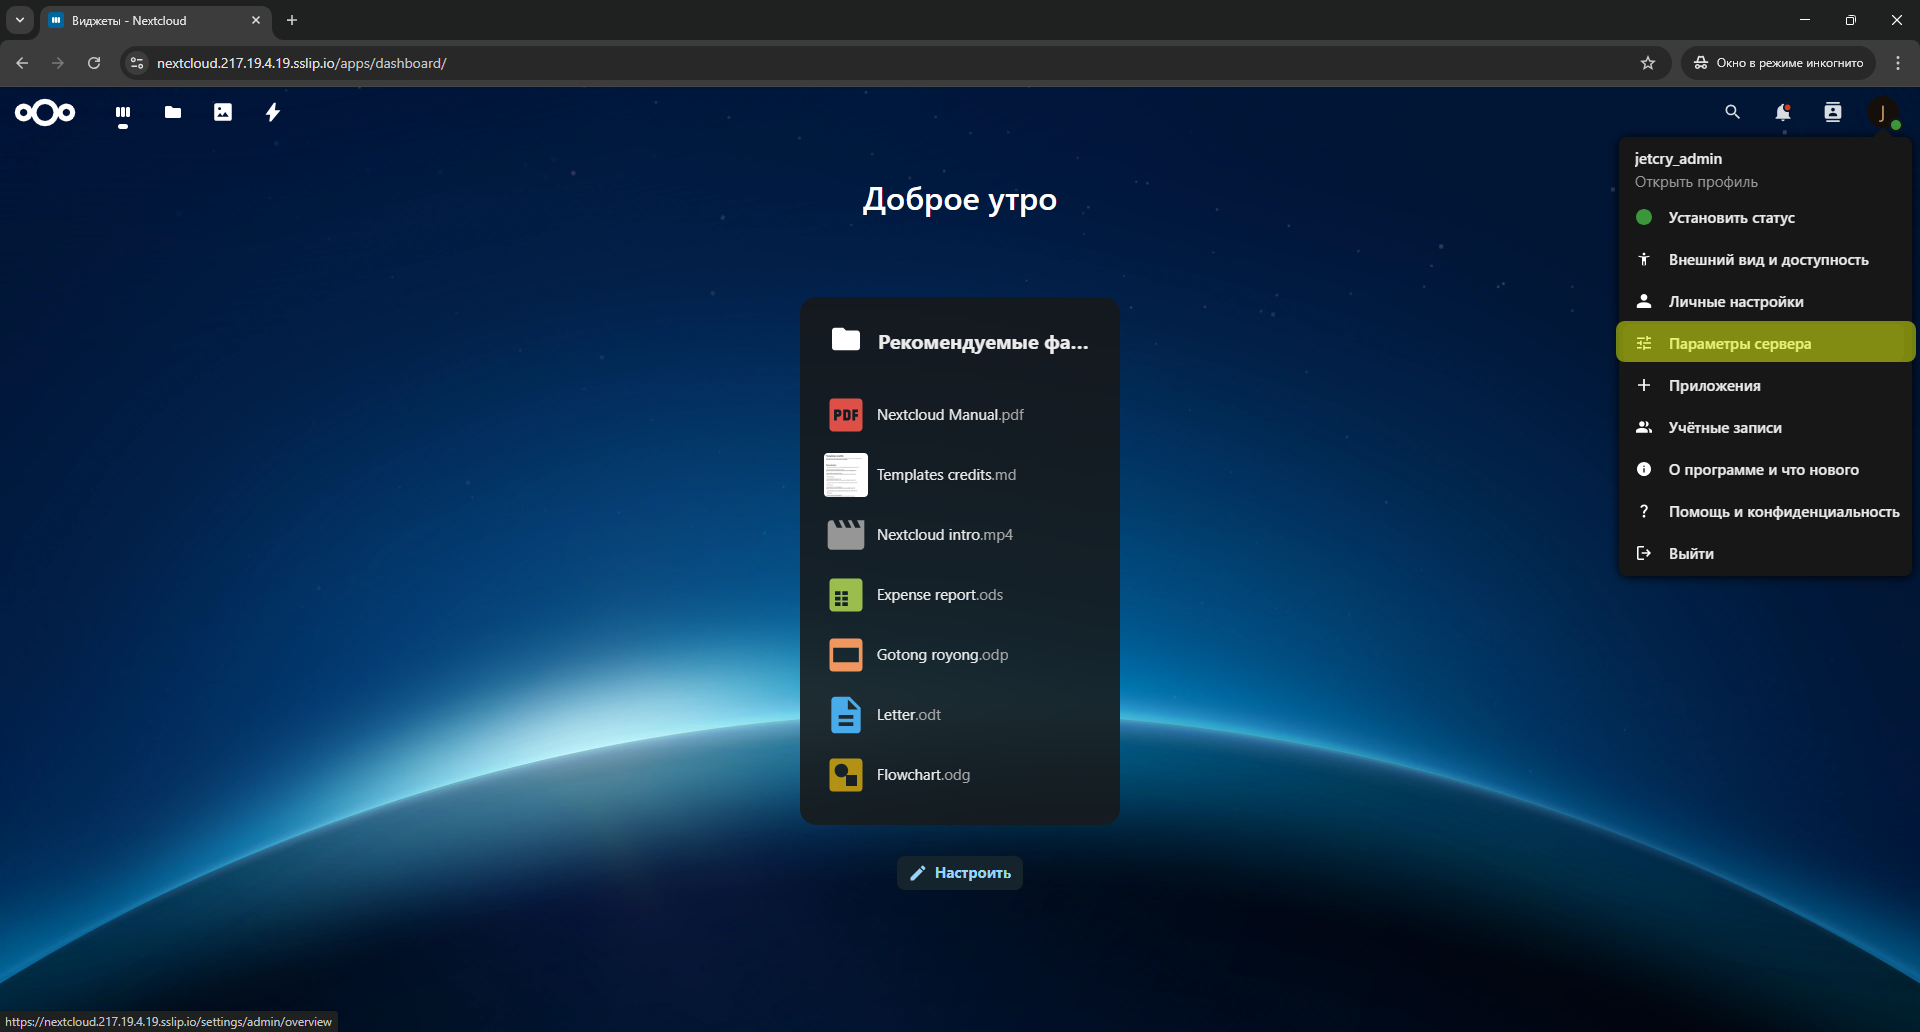1920x1032 pixels.
Task: Open Внешний вид и доступность
Action: (x=1765, y=260)
